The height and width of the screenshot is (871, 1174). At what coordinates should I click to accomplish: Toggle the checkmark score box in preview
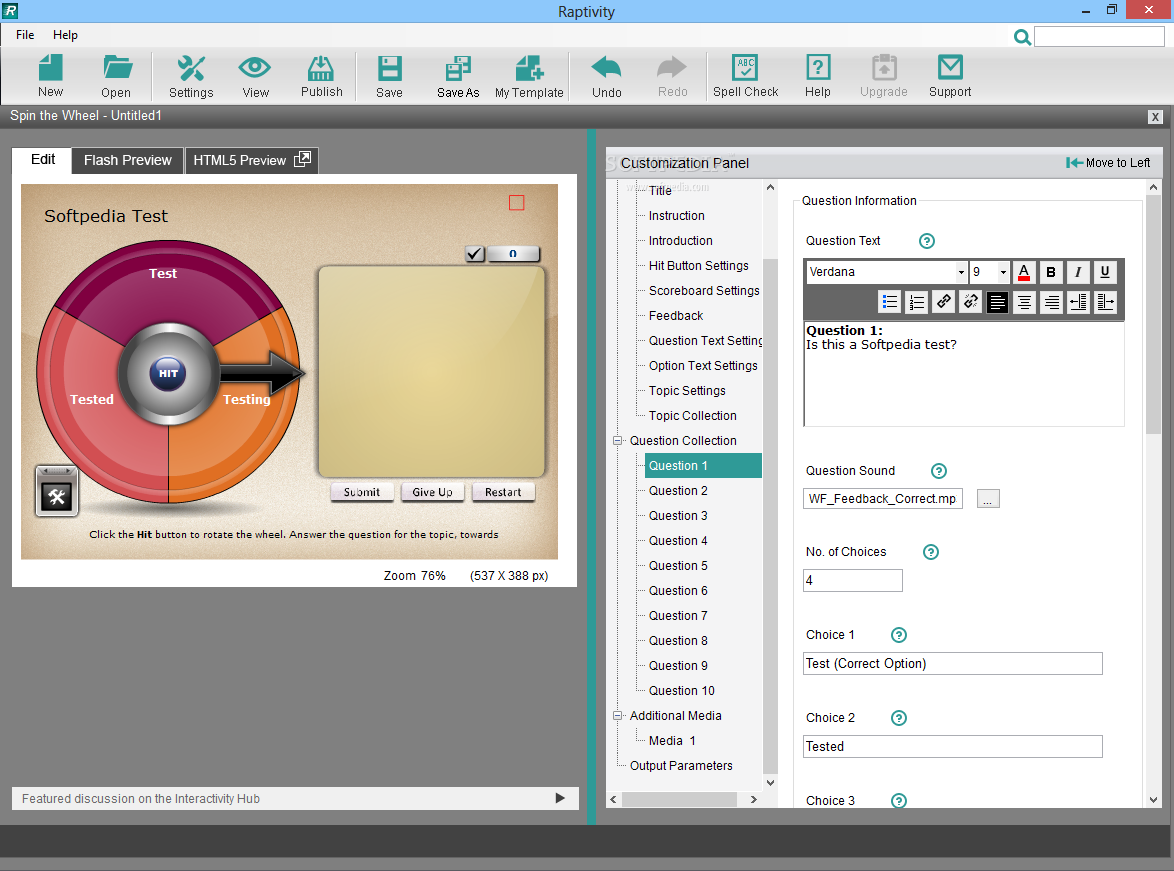[475, 254]
